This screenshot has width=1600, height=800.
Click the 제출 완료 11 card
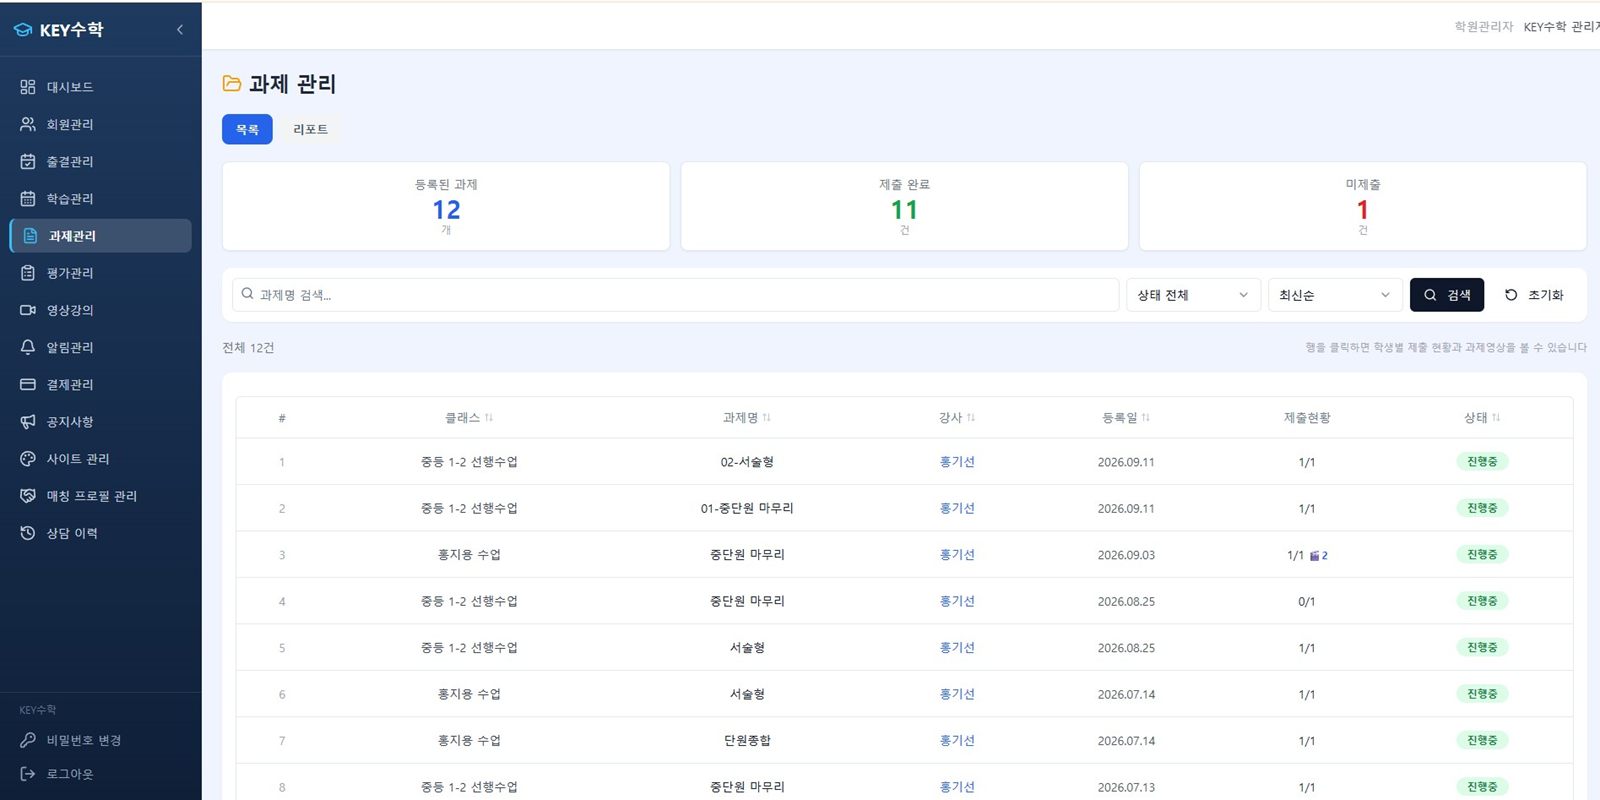(x=904, y=206)
